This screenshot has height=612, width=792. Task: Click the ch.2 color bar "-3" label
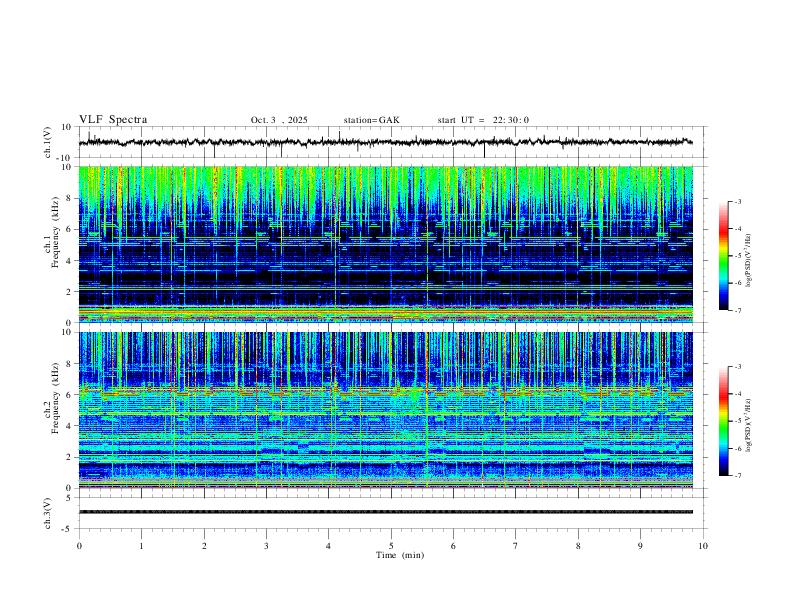pos(738,367)
